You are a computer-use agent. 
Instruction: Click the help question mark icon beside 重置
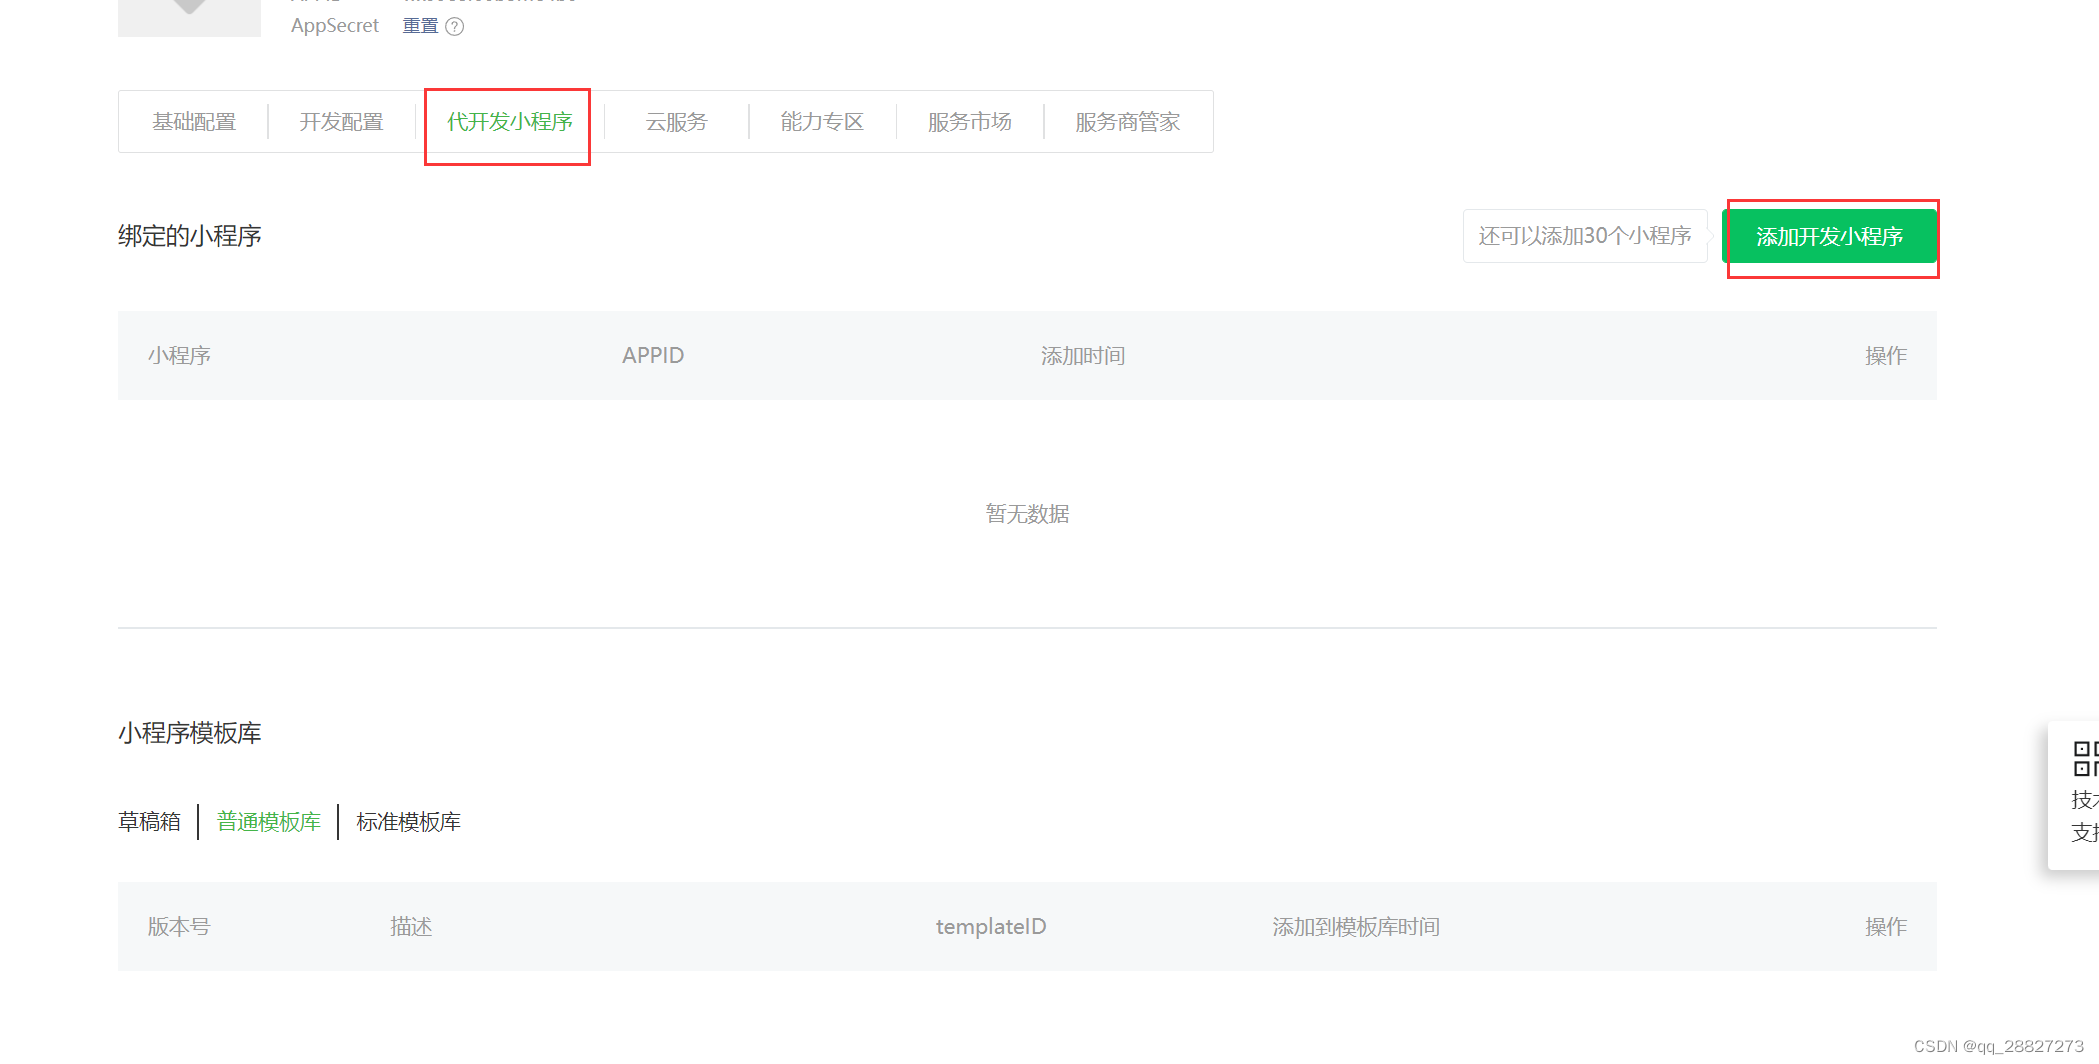coord(455,27)
